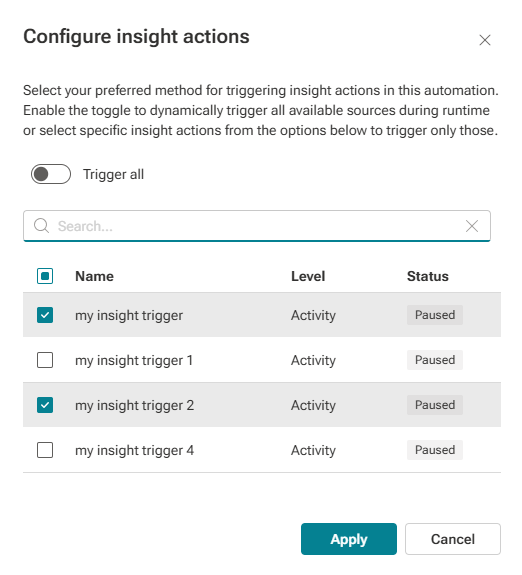
Task: Check the my insight trigger 4 checkbox
Action: [x=45, y=450]
